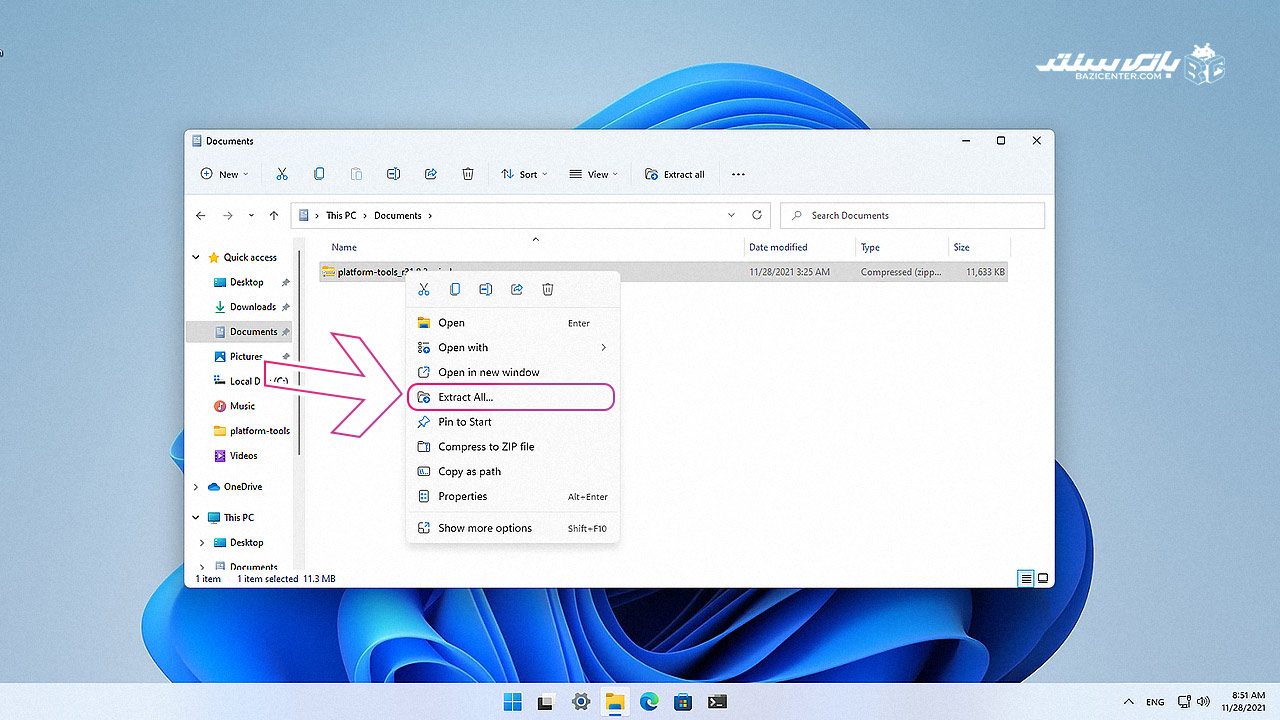This screenshot has width=1280, height=720.
Task: Open Microsoft Store from the taskbar
Action: pos(683,701)
